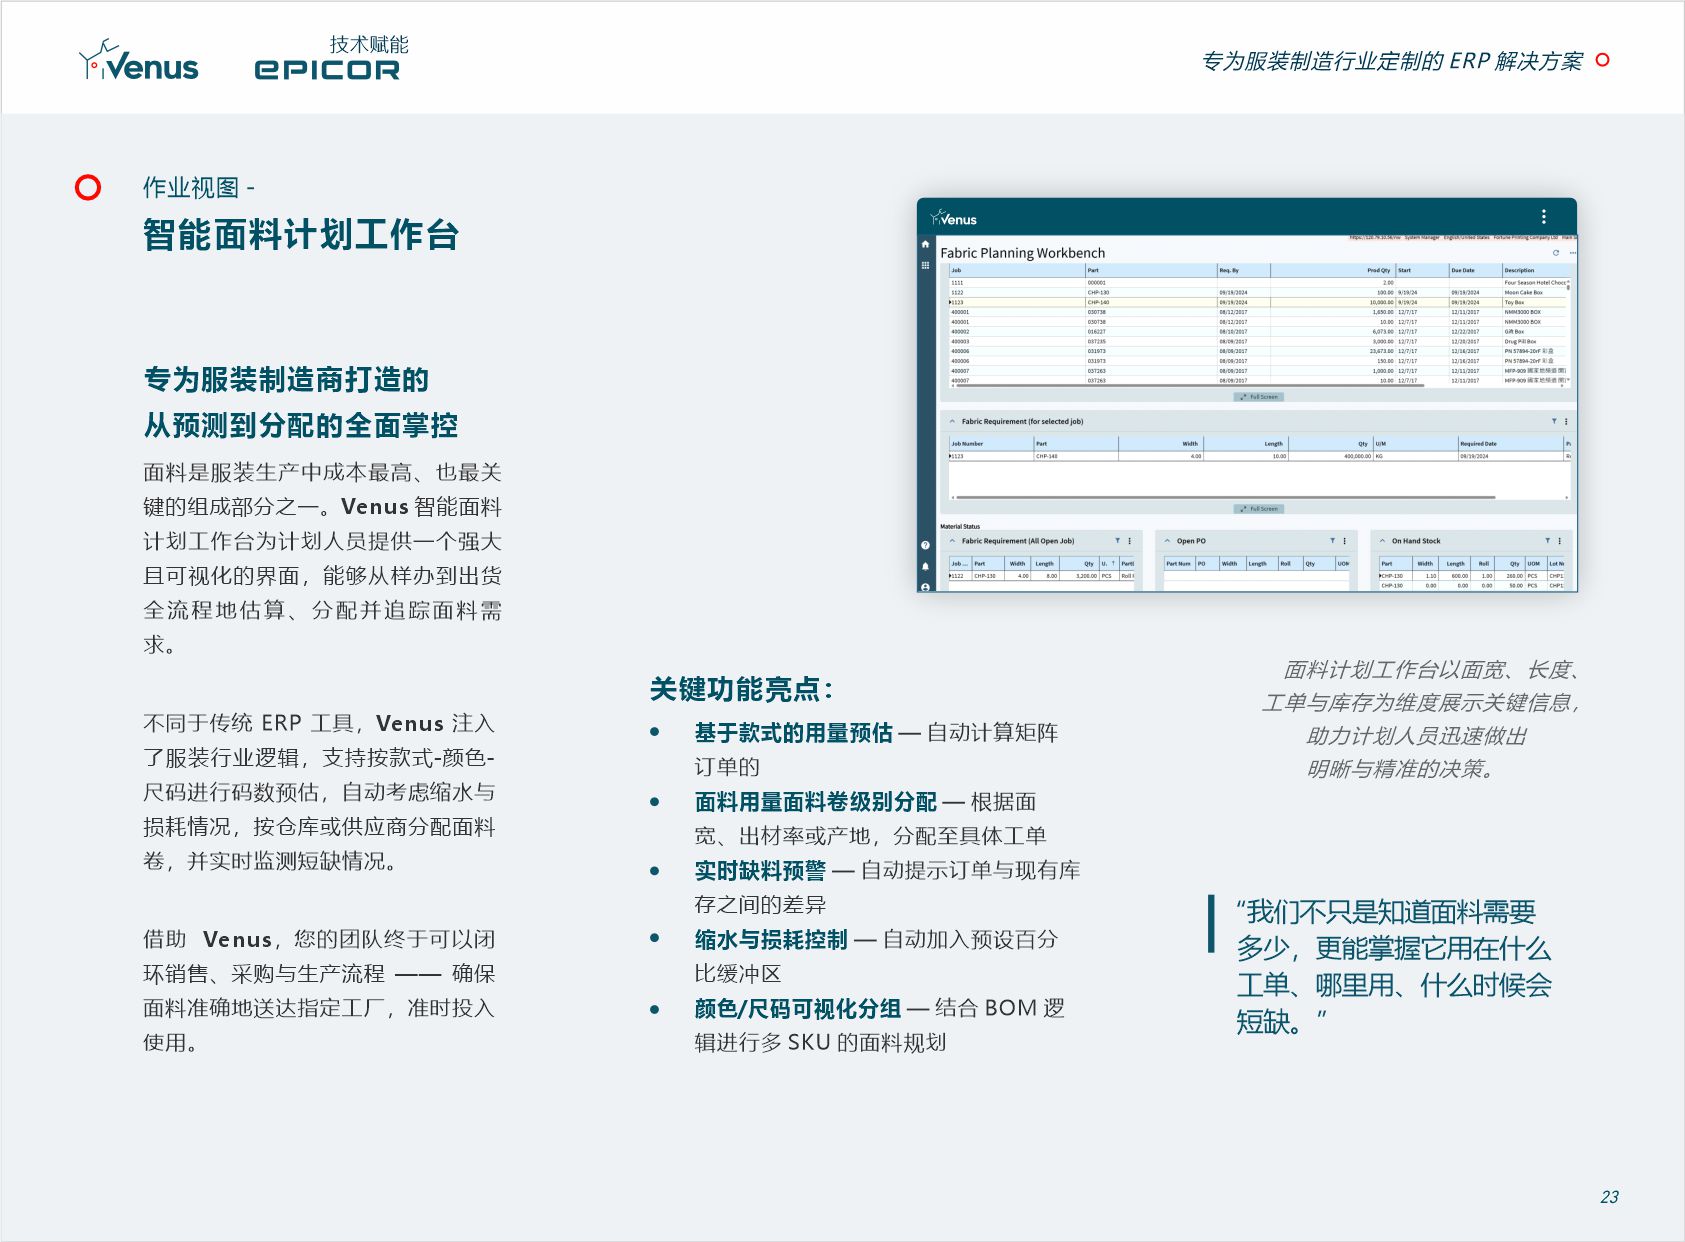Click Full Screen button under the job grid
The height and width of the screenshot is (1242, 1685).
(x=1259, y=397)
